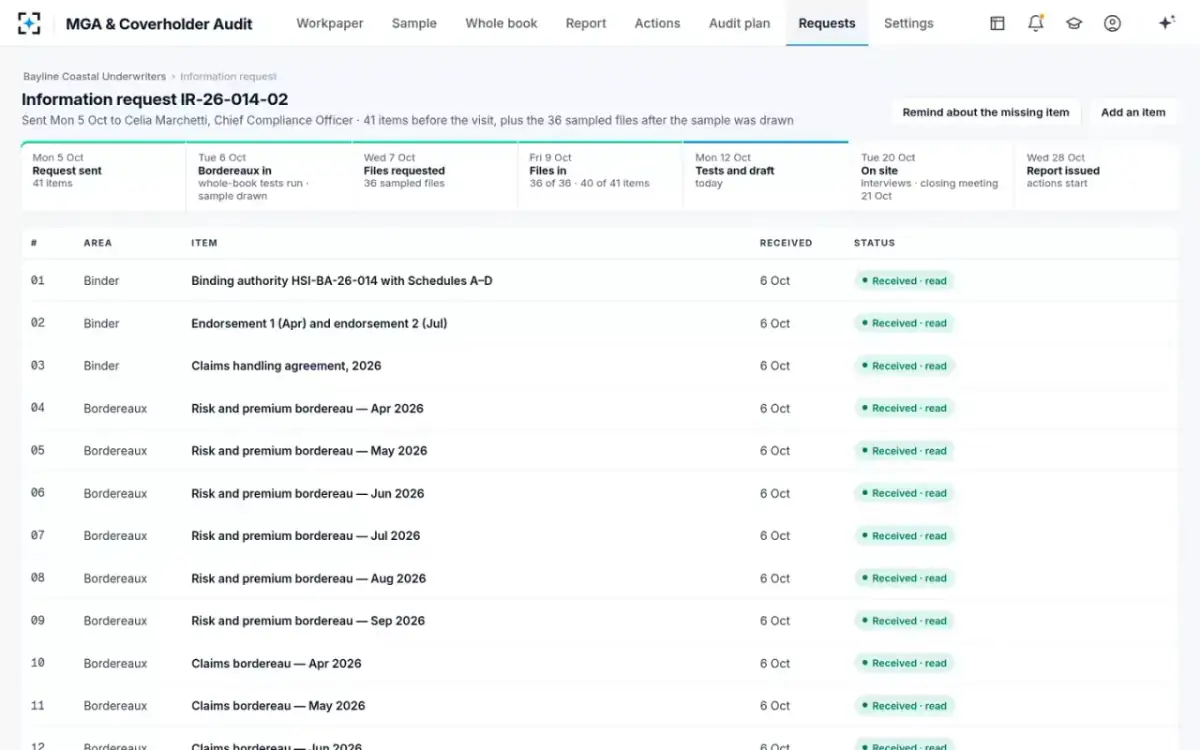Select the Request sent timeline step
The width and height of the screenshot is (1200, 750).
104,176
